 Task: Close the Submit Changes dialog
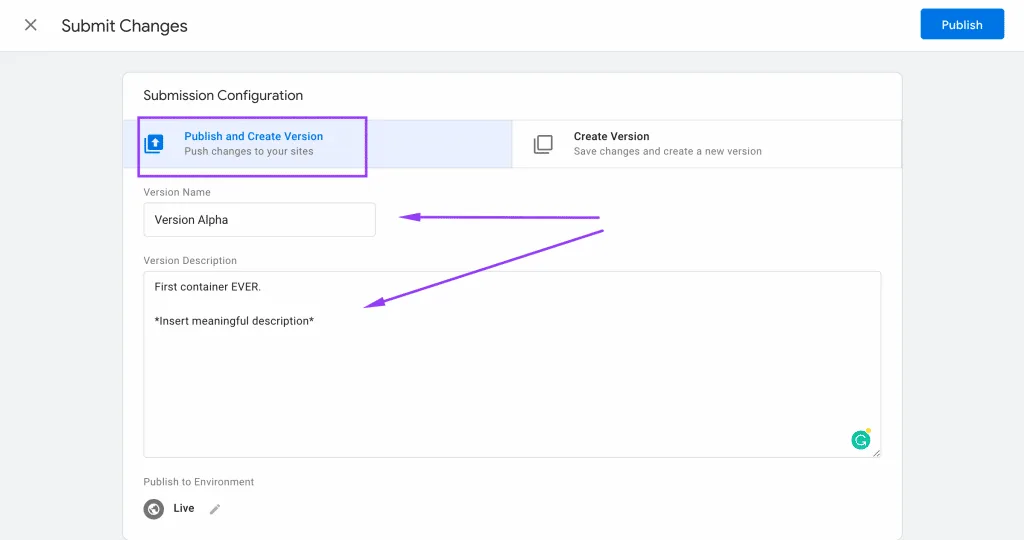point(31,25)
